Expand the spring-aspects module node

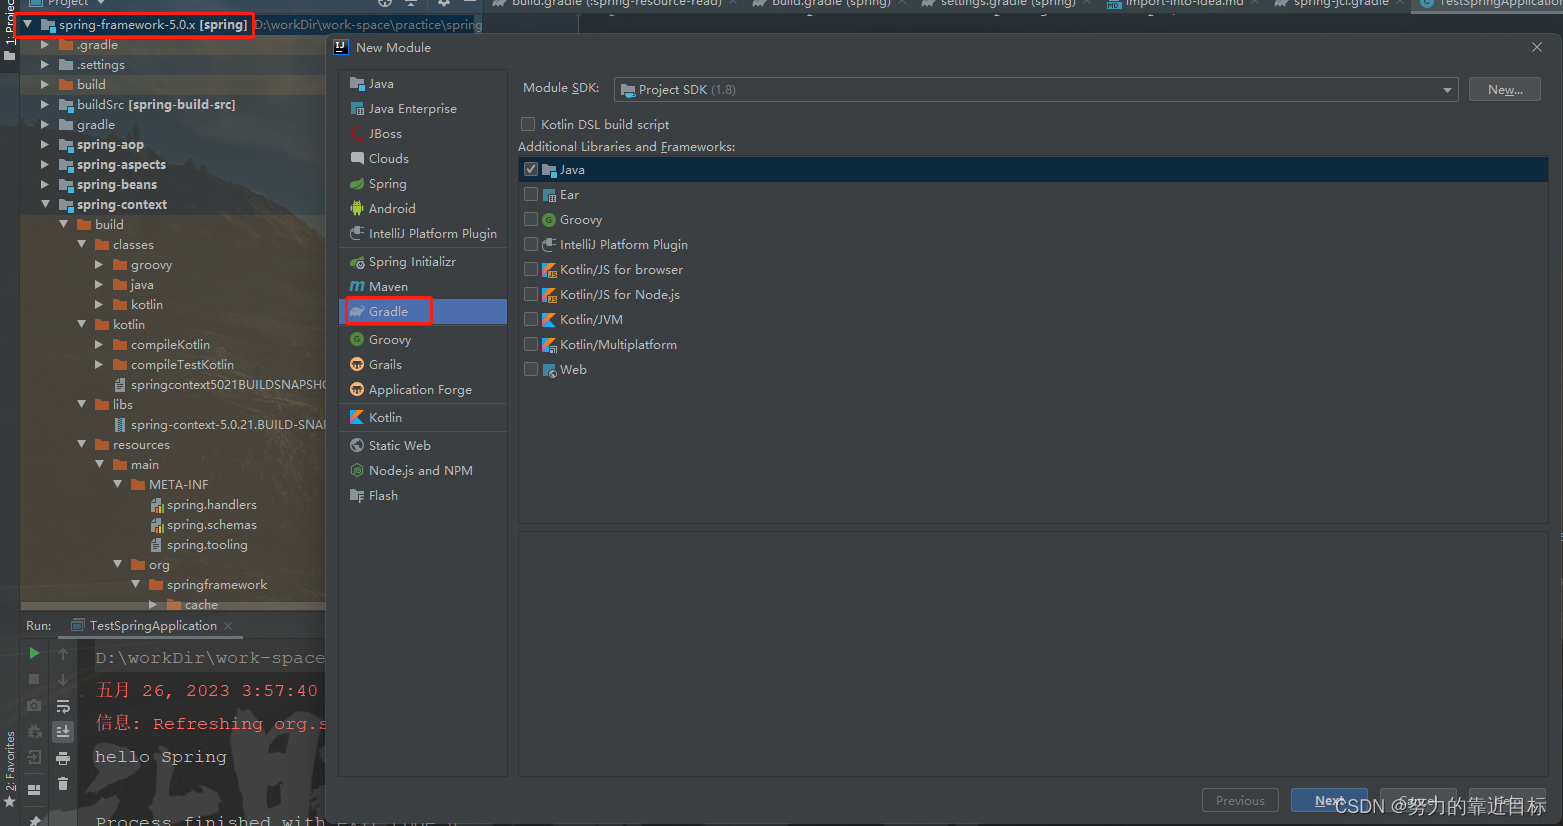pyautogui.click(x=45, y=165)
